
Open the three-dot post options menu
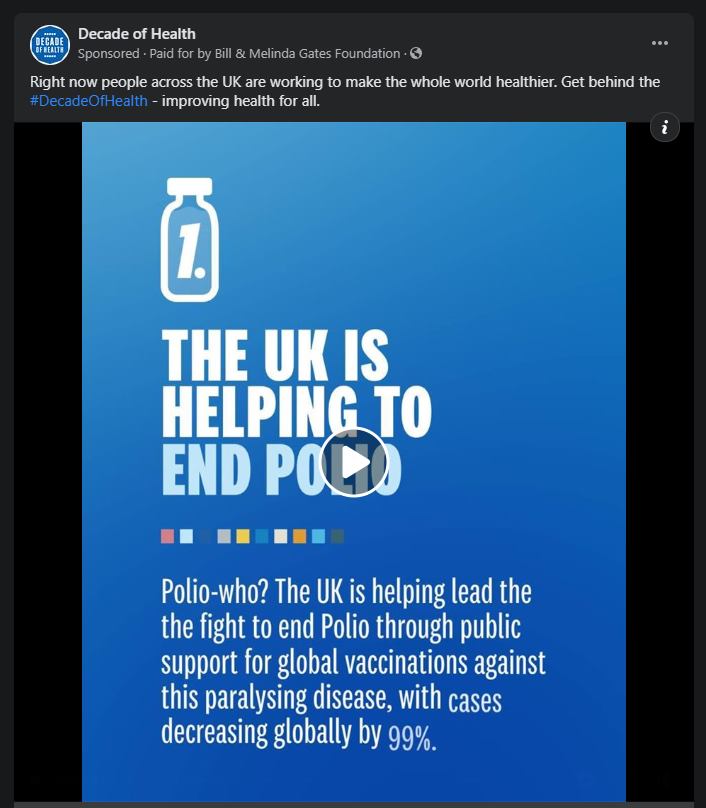tap(660, 43)
